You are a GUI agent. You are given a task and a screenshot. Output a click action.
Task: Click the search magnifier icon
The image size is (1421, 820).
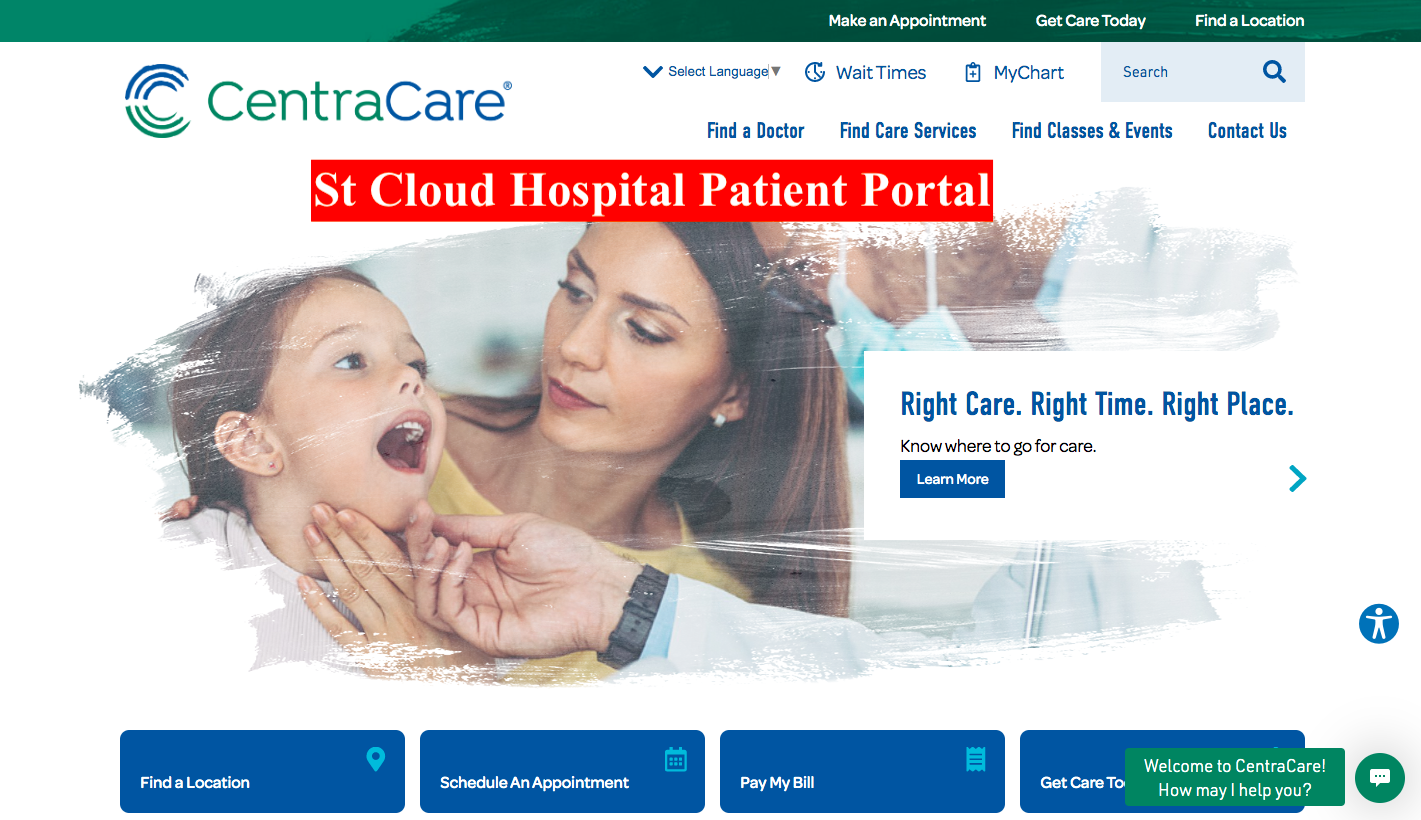1274,72
